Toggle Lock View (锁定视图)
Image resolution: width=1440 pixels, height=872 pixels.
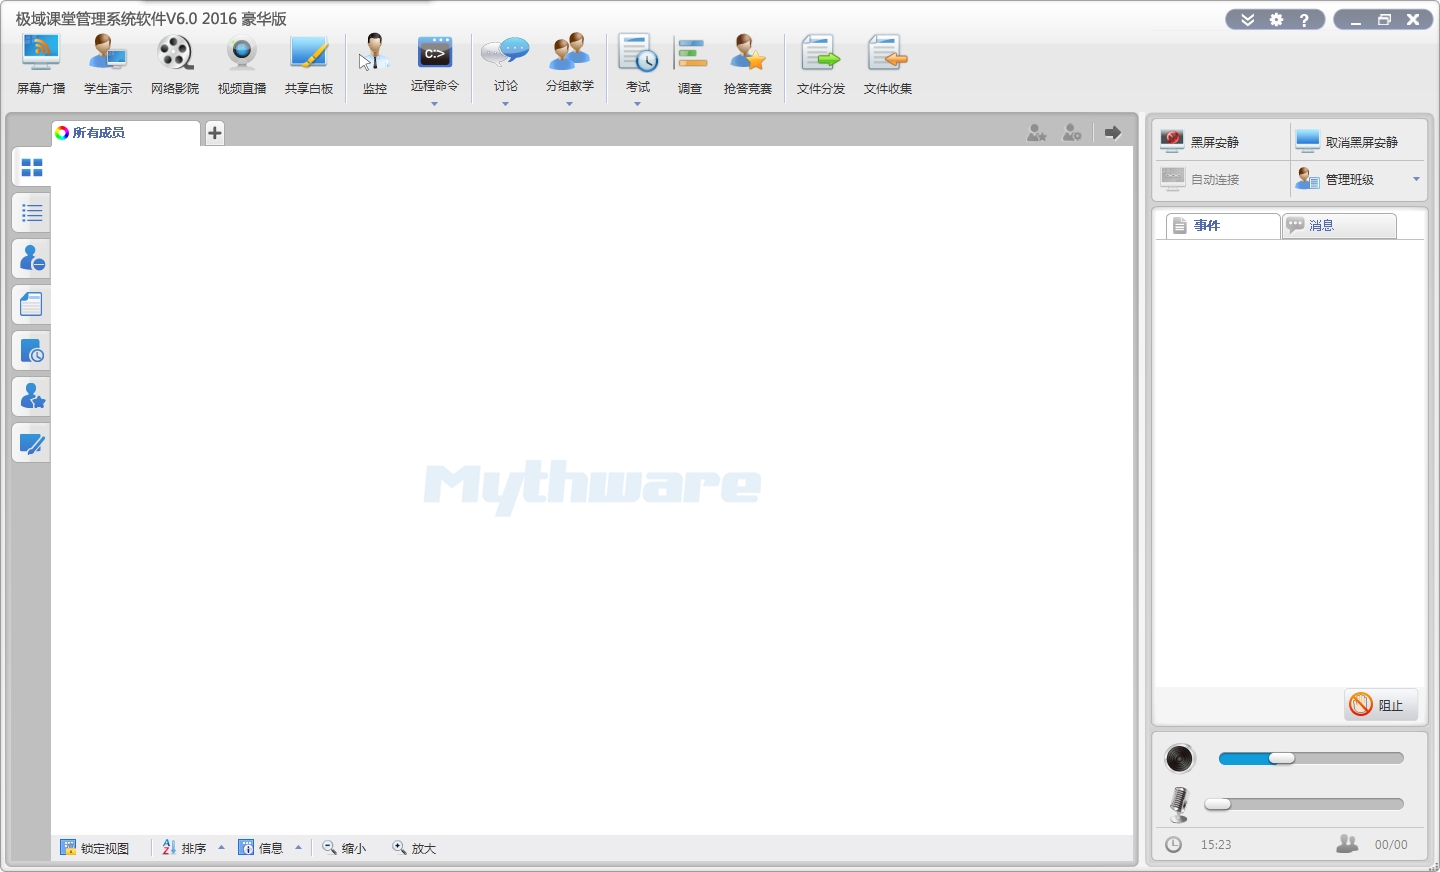point(95,848)
